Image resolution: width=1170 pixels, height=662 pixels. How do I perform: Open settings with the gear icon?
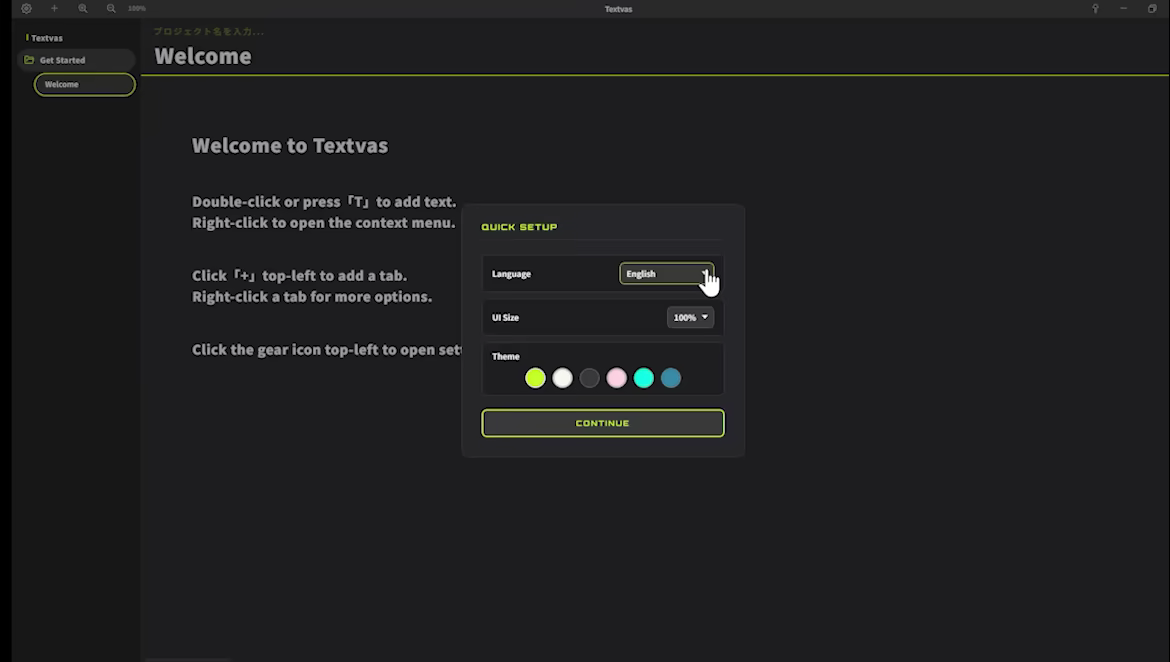coord(26,8)
